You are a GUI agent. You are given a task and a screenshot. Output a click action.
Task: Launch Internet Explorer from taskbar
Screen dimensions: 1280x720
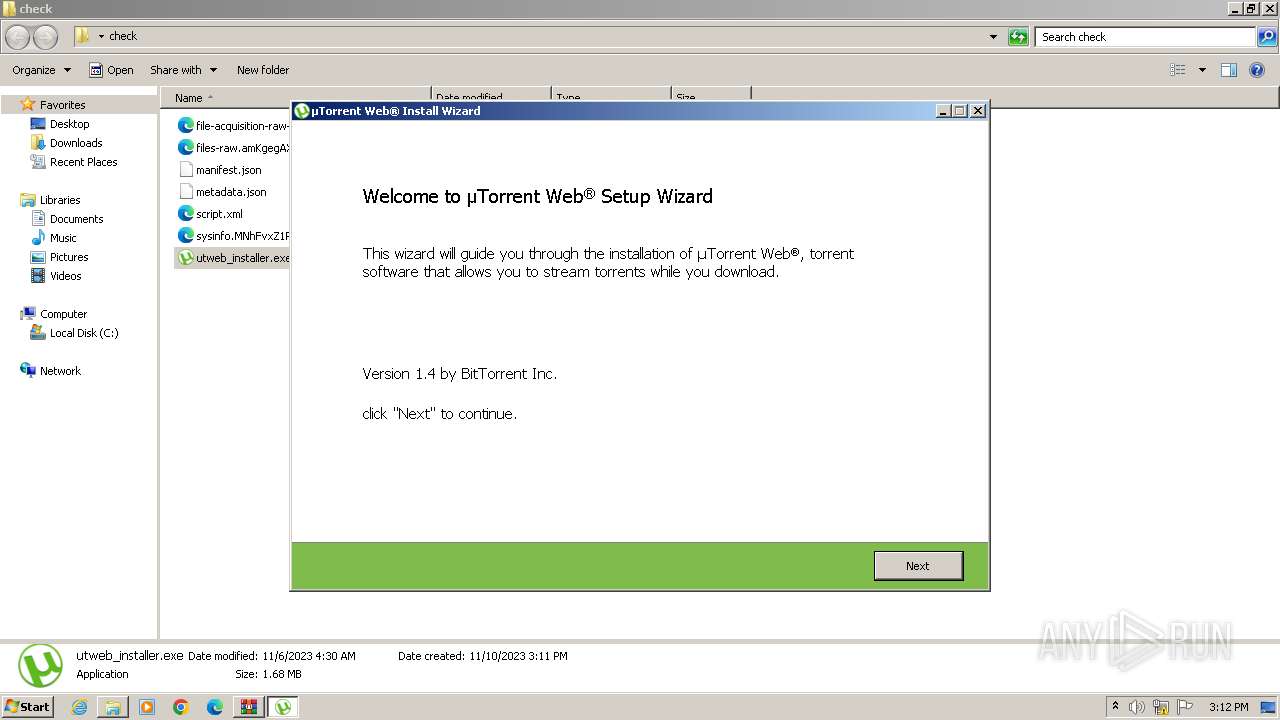[x=79, y=707]
